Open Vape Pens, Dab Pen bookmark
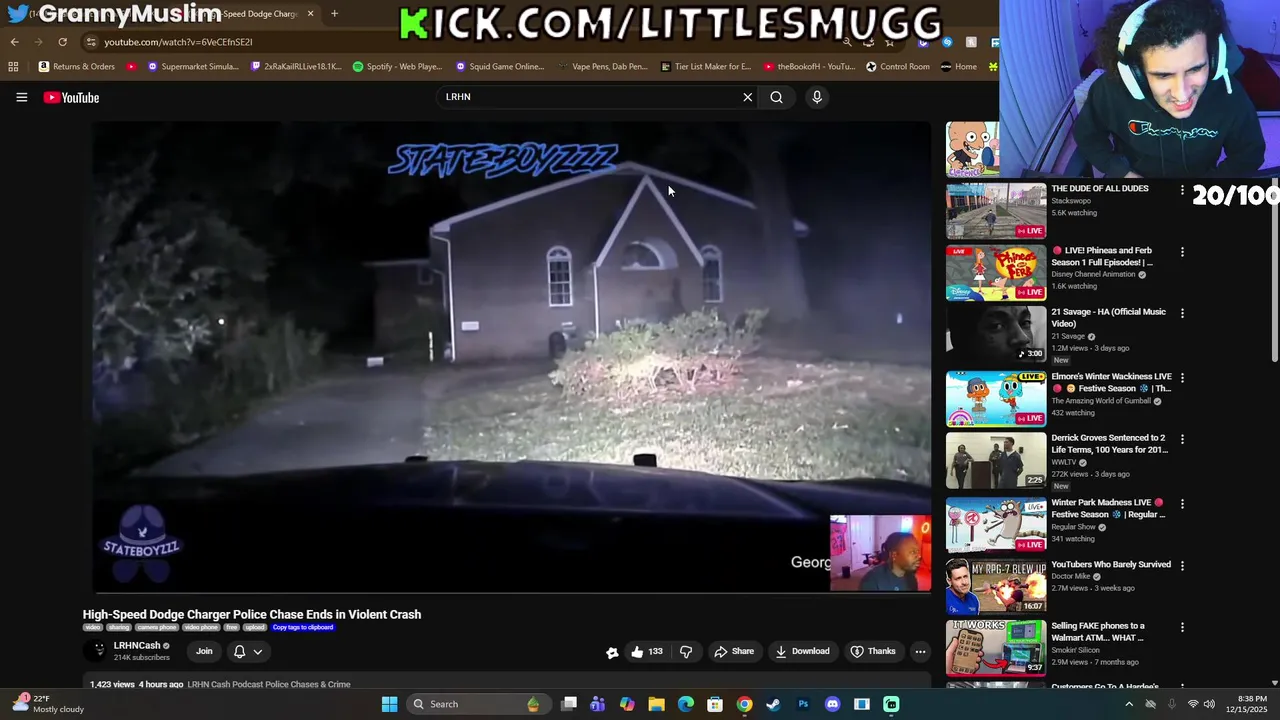This screenshot has width=1280, height=720. [602, 67]
